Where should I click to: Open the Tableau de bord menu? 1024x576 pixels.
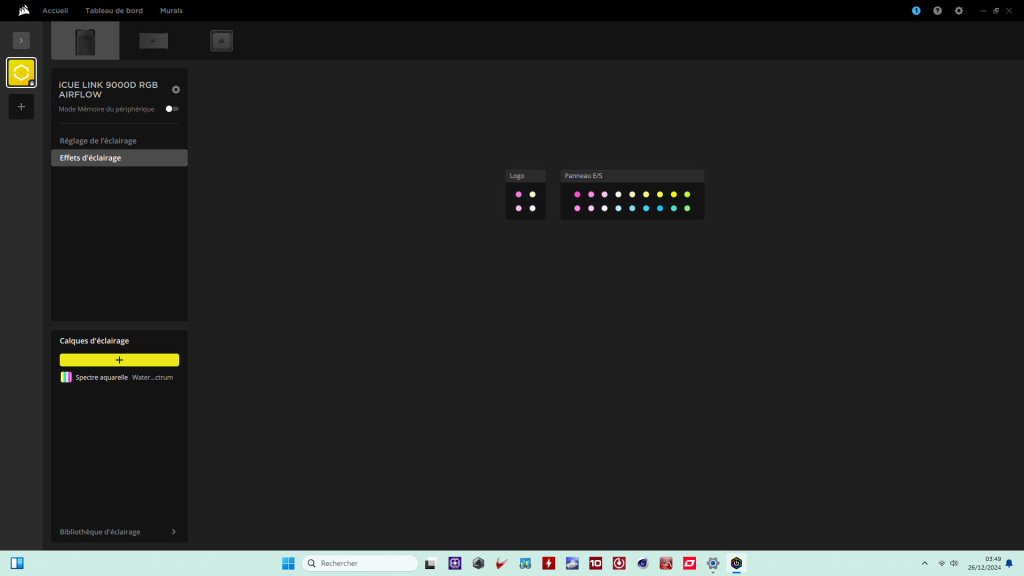(x=114, y=10)
